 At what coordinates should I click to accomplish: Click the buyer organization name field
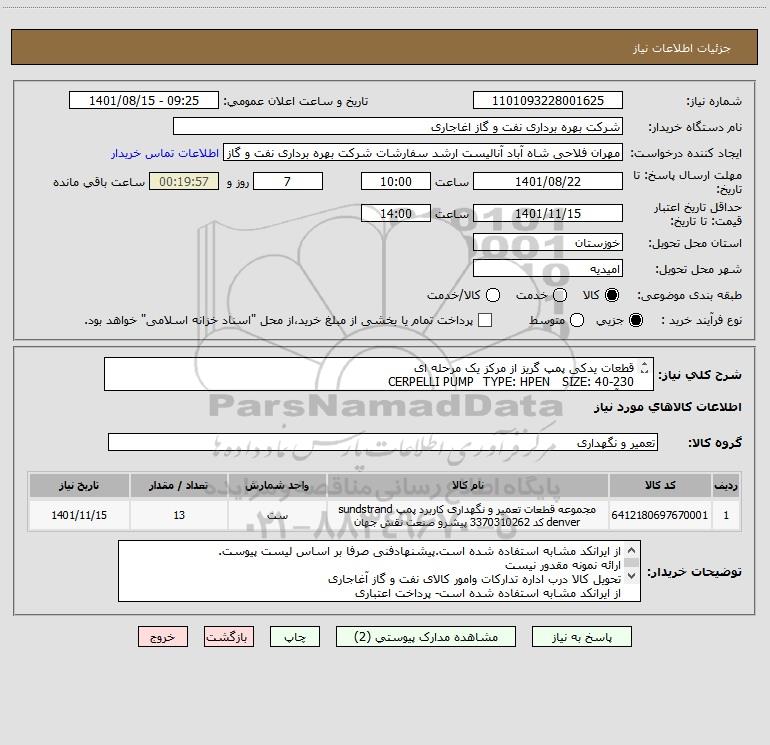click(x=398, y=126)
